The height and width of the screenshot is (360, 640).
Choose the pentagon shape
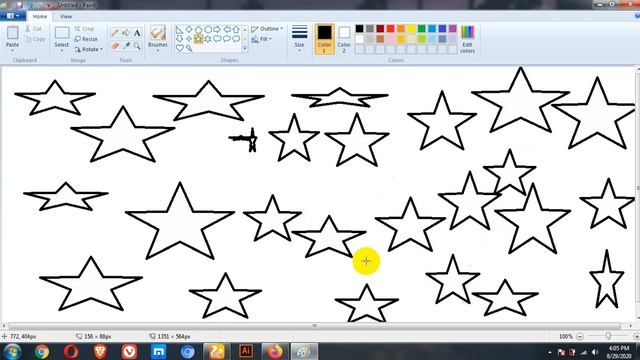[198, 30]
